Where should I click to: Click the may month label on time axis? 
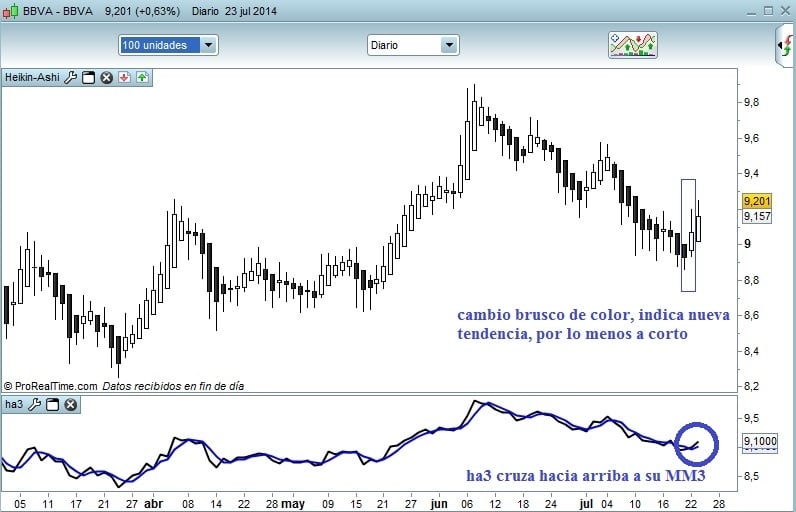tap(293, 504)
